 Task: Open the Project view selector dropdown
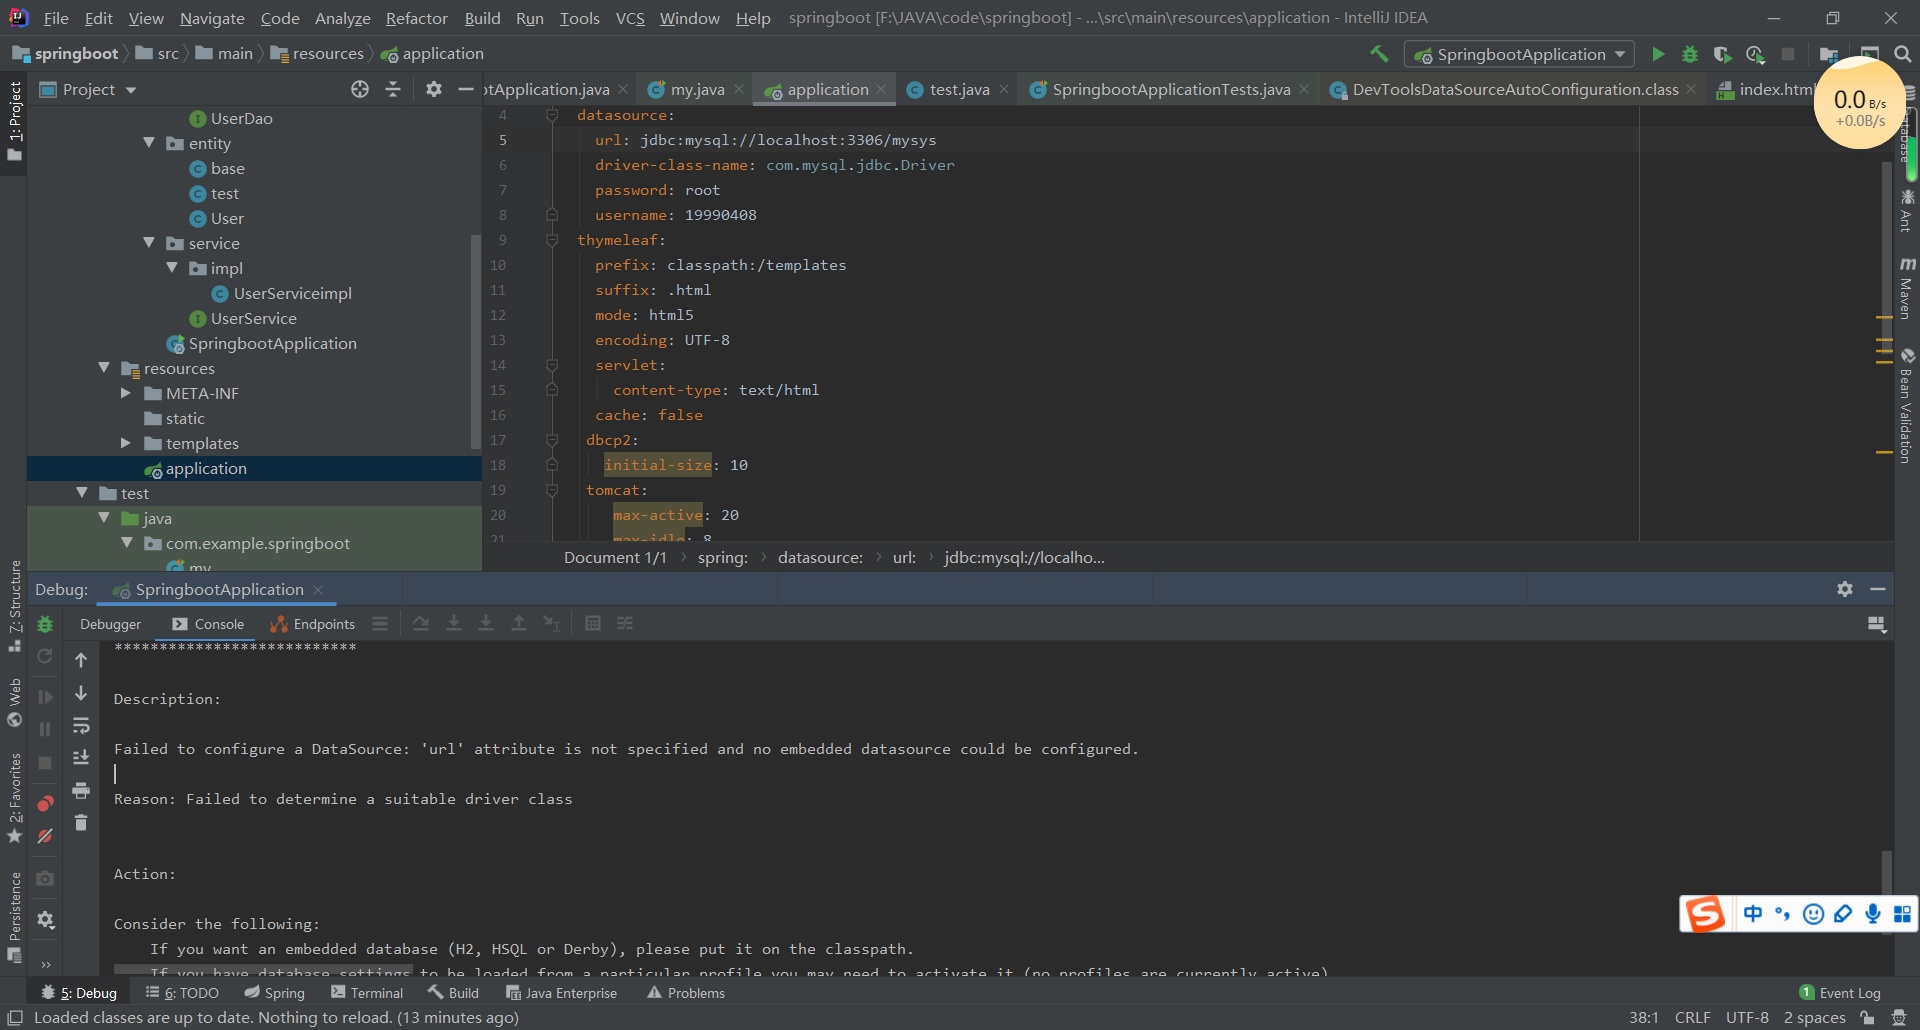pyautogui.click(x=88, y=89)
